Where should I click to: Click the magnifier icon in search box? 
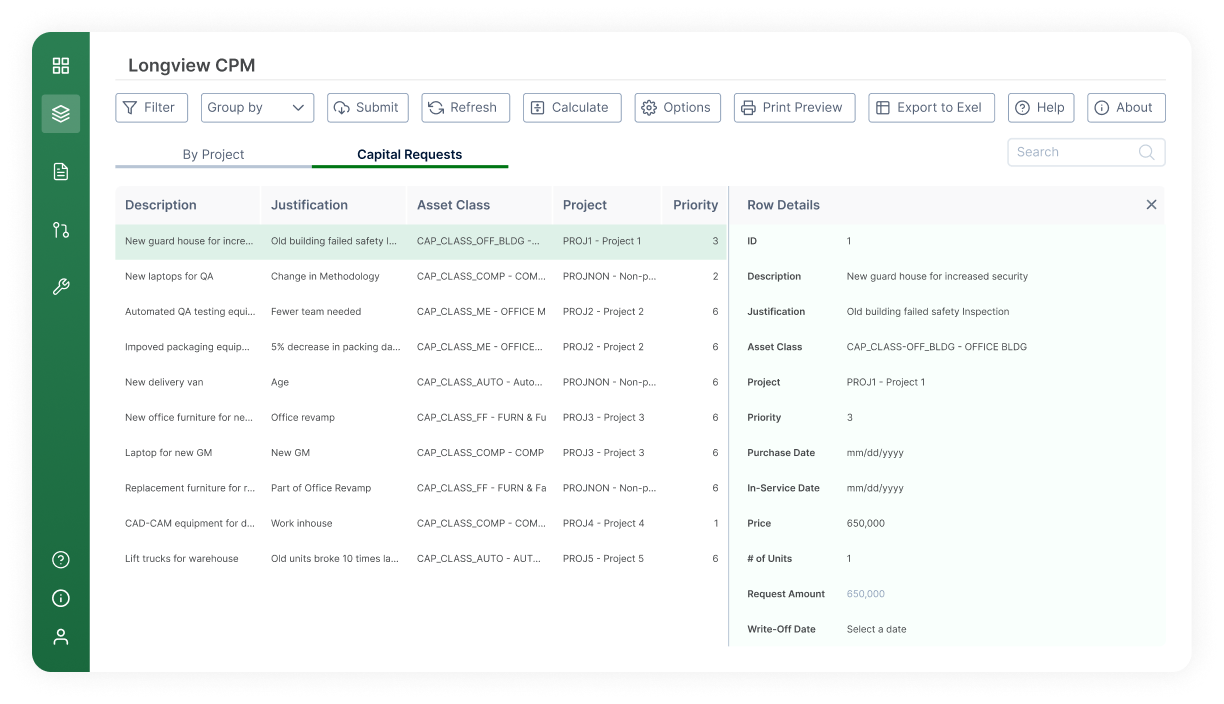1147,152
